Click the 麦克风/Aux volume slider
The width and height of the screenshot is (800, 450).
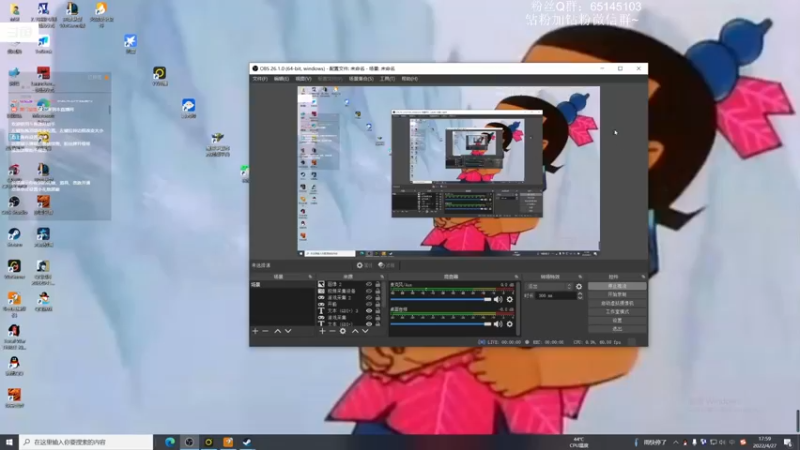pyautogui.click(x=441, y=299)
